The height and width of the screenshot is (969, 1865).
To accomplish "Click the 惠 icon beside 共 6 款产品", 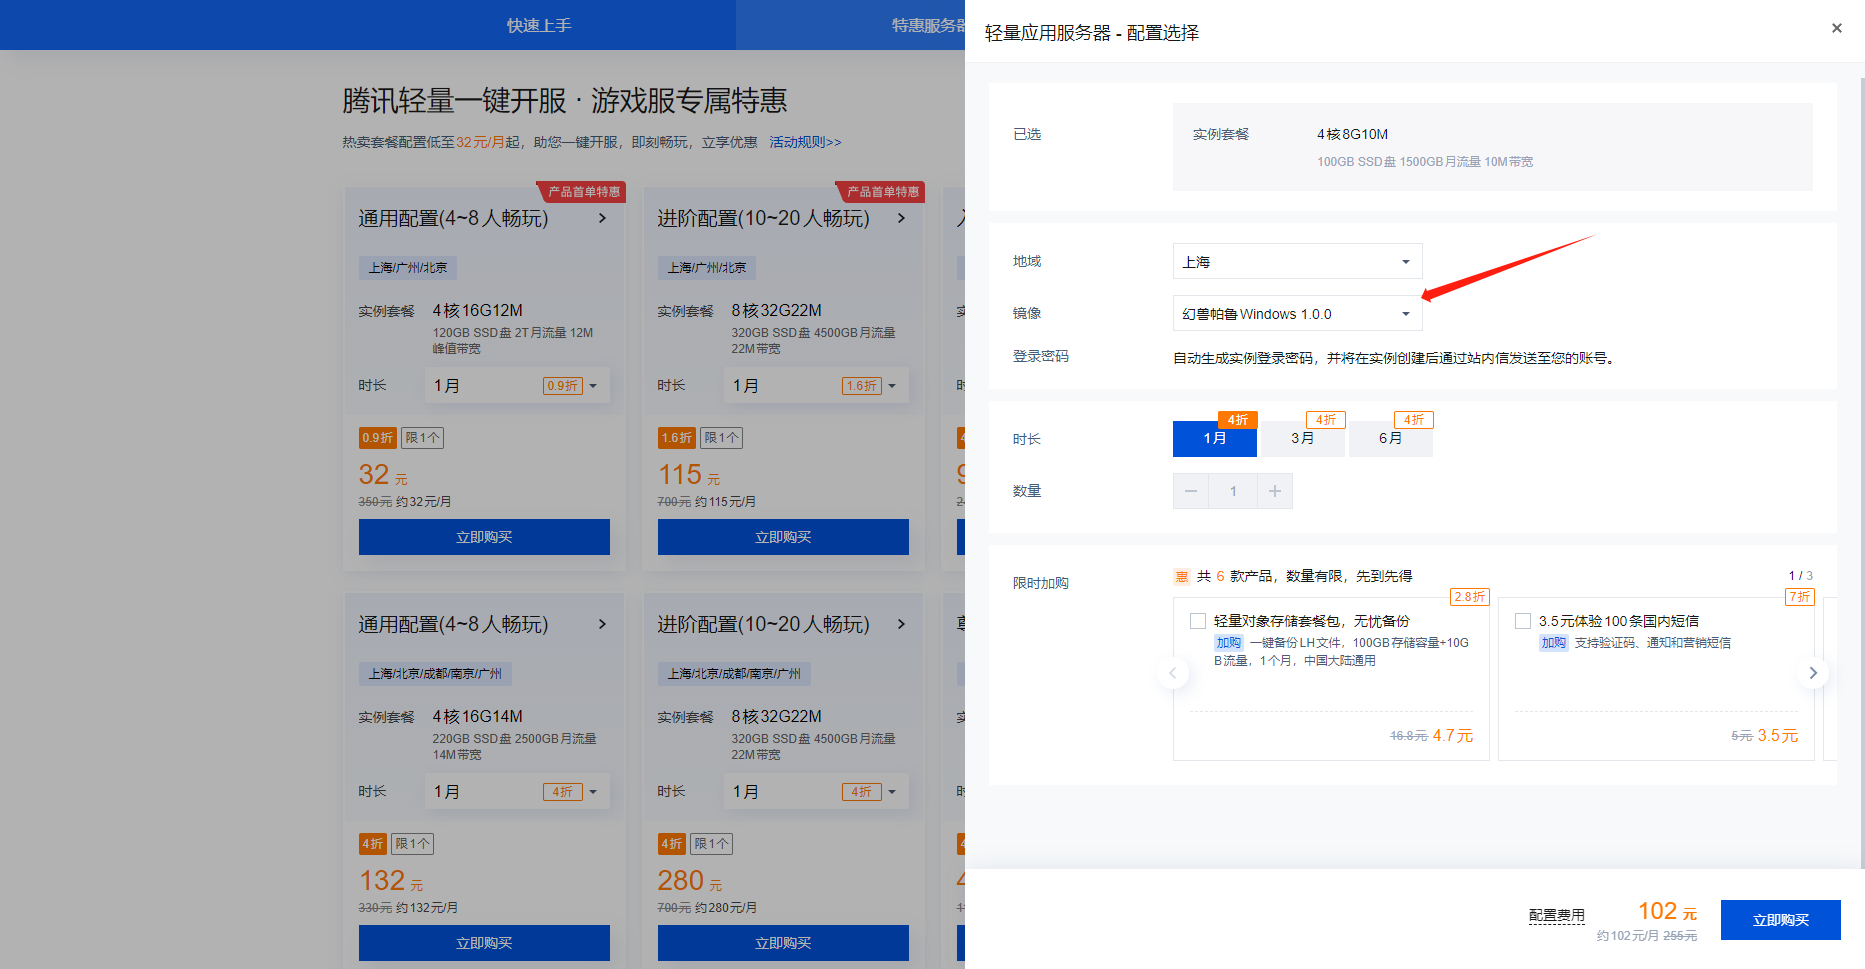I will pos(1181,576).
